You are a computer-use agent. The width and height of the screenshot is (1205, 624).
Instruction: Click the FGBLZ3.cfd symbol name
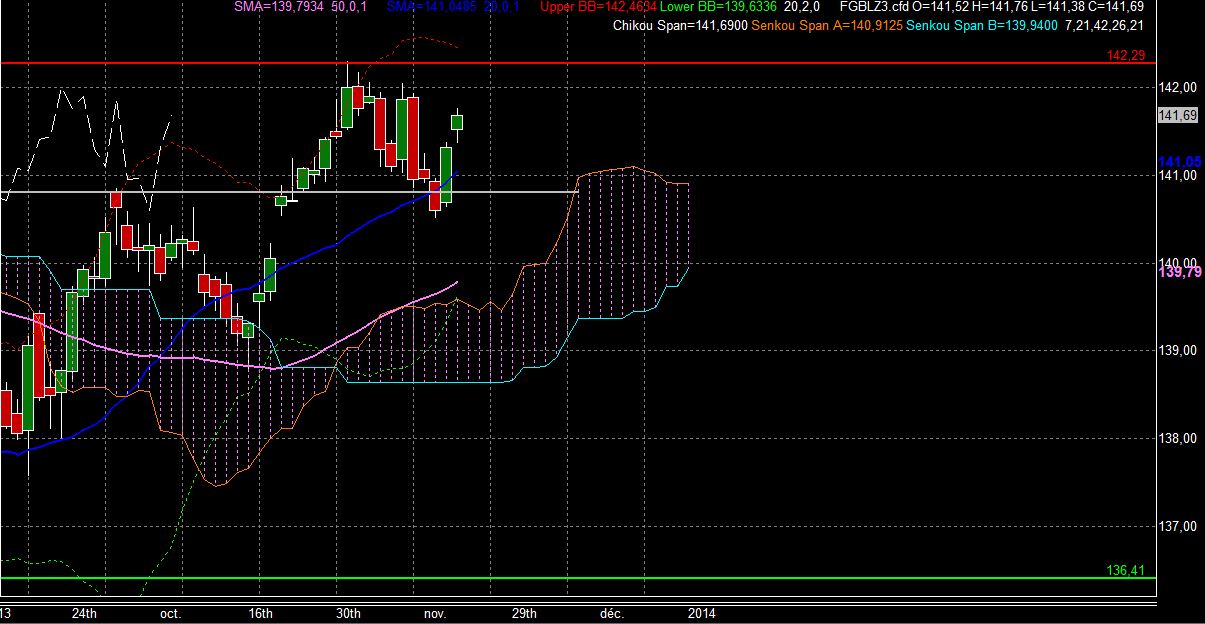tap(875, 7)
